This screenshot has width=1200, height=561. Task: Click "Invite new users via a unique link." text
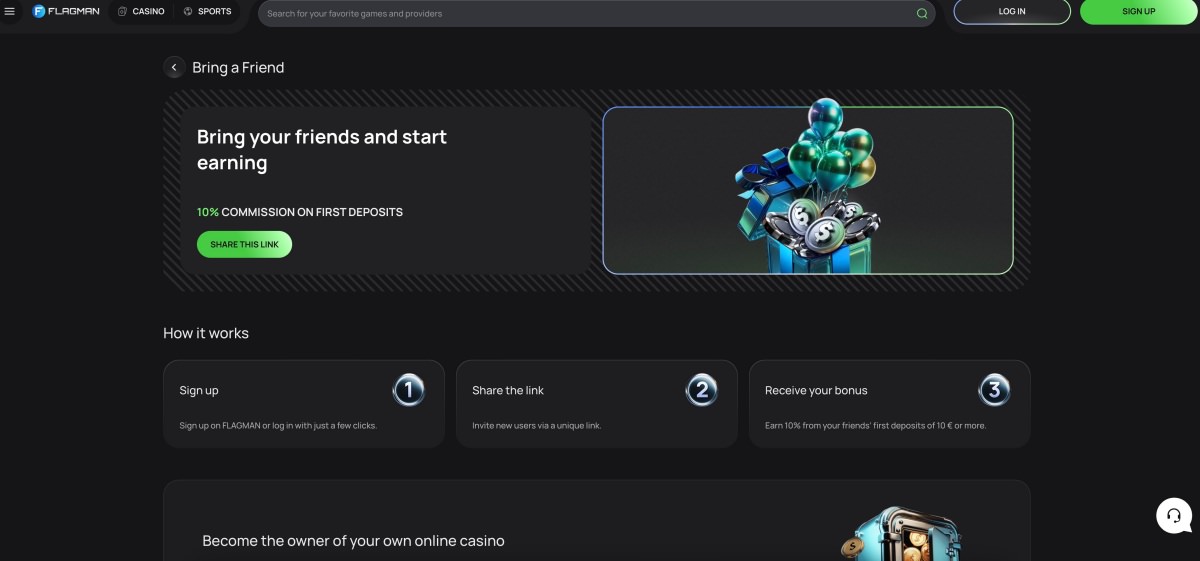pos(537,426)
